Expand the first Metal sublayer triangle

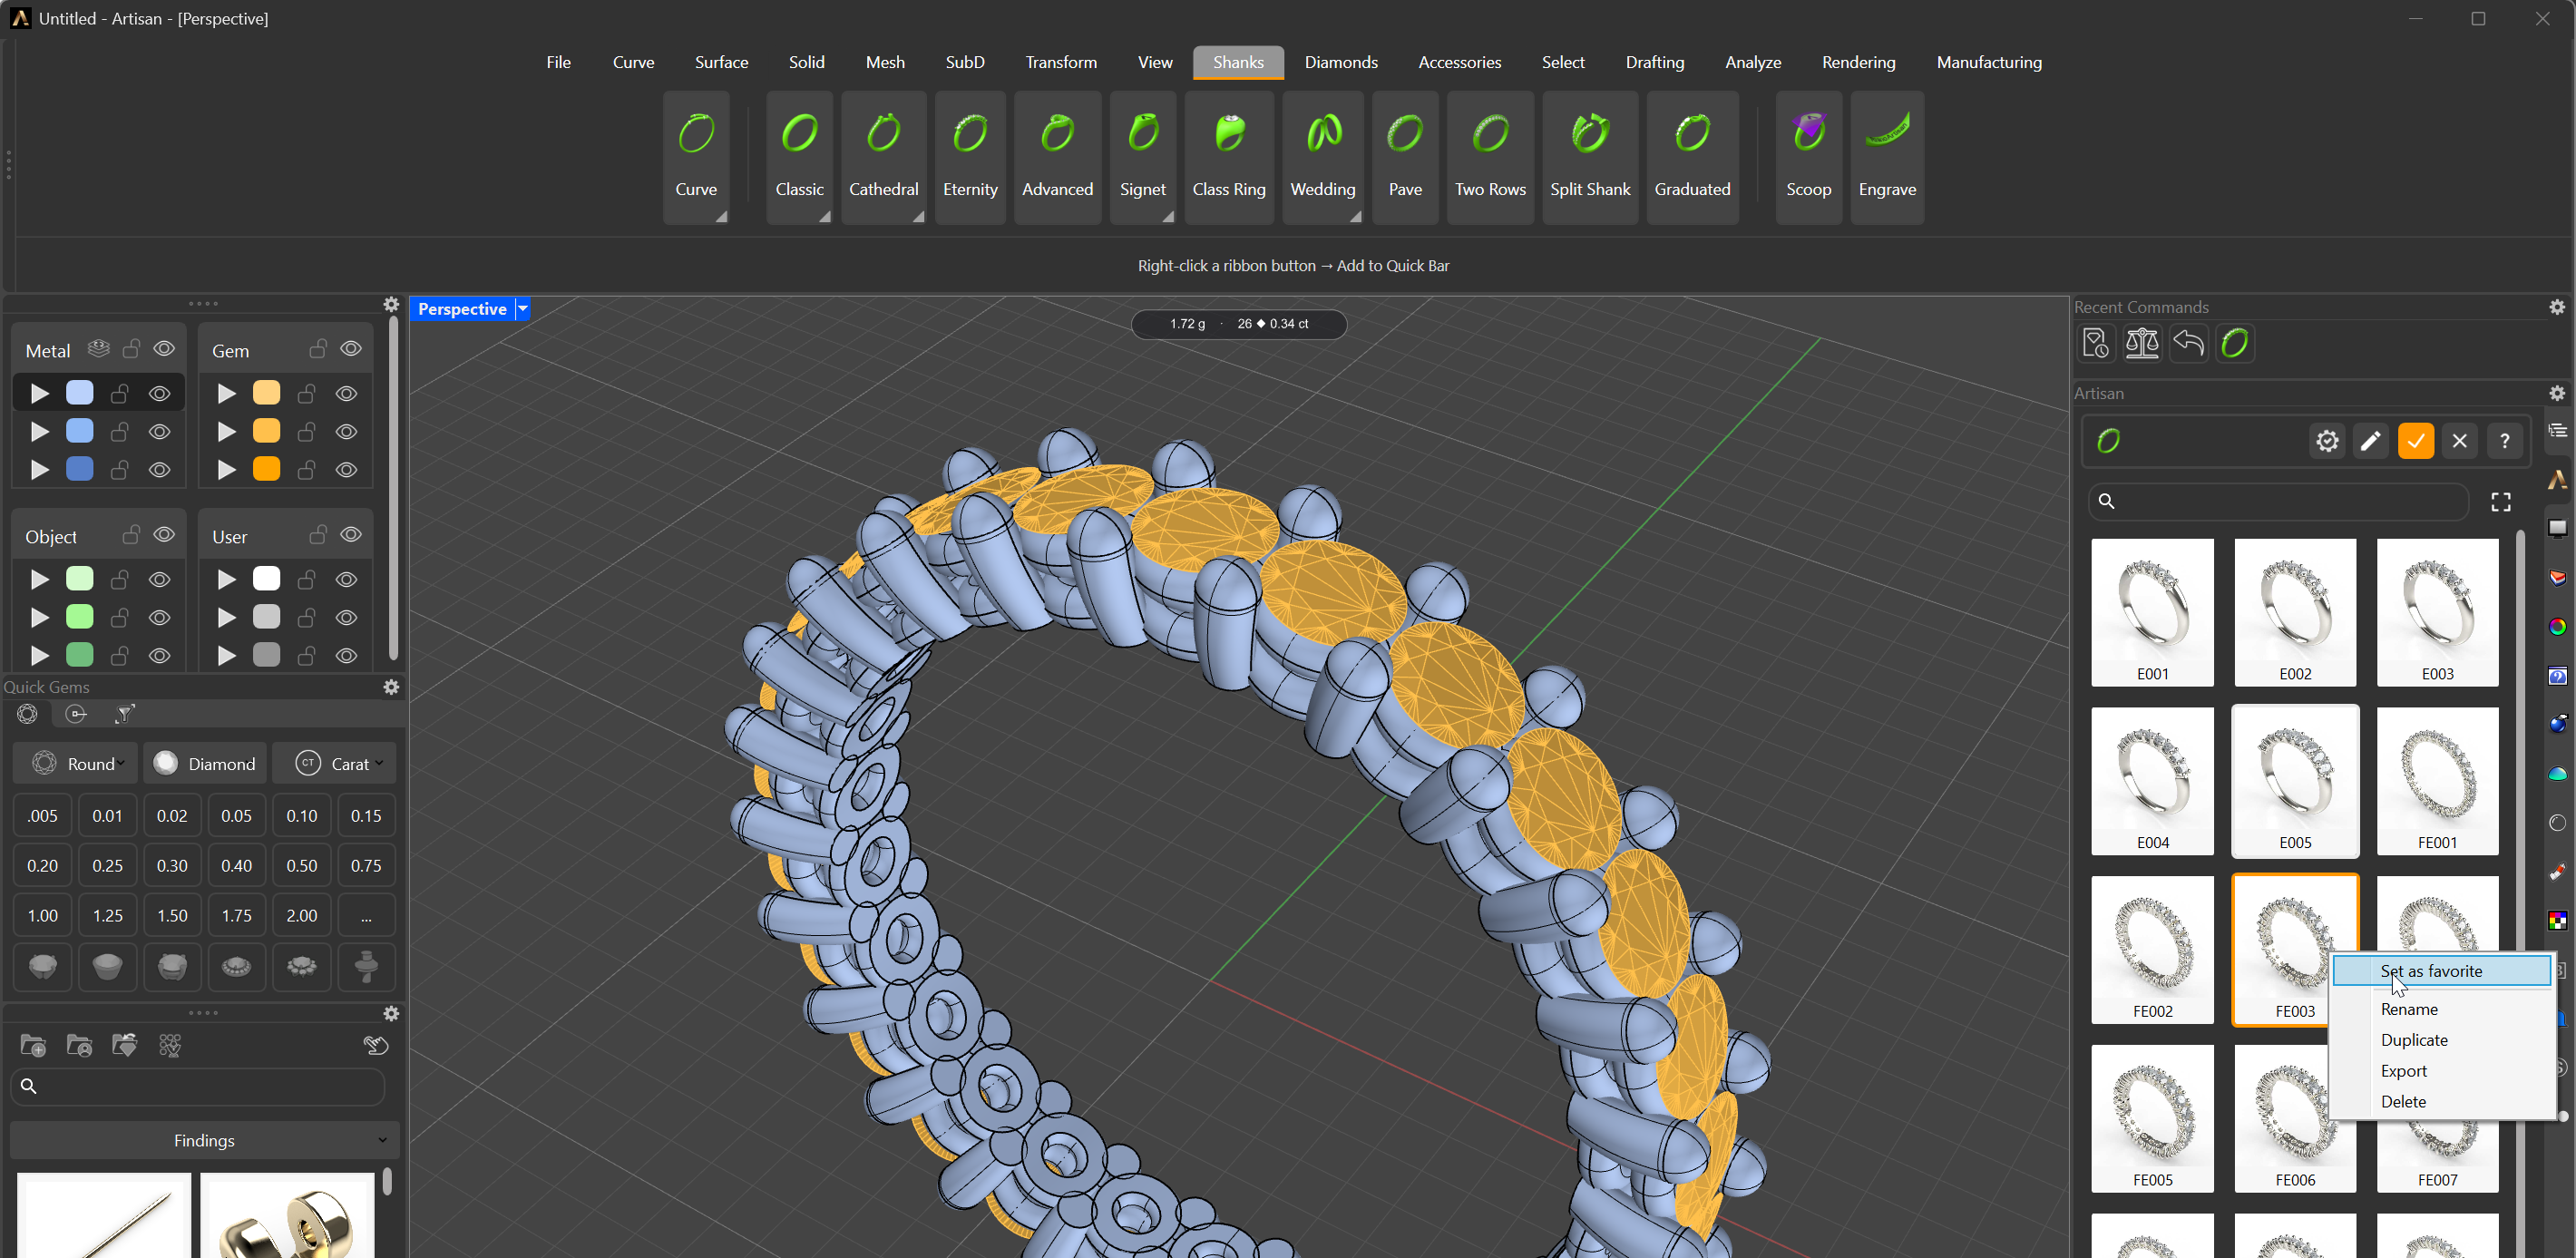[x=39, y=394]
